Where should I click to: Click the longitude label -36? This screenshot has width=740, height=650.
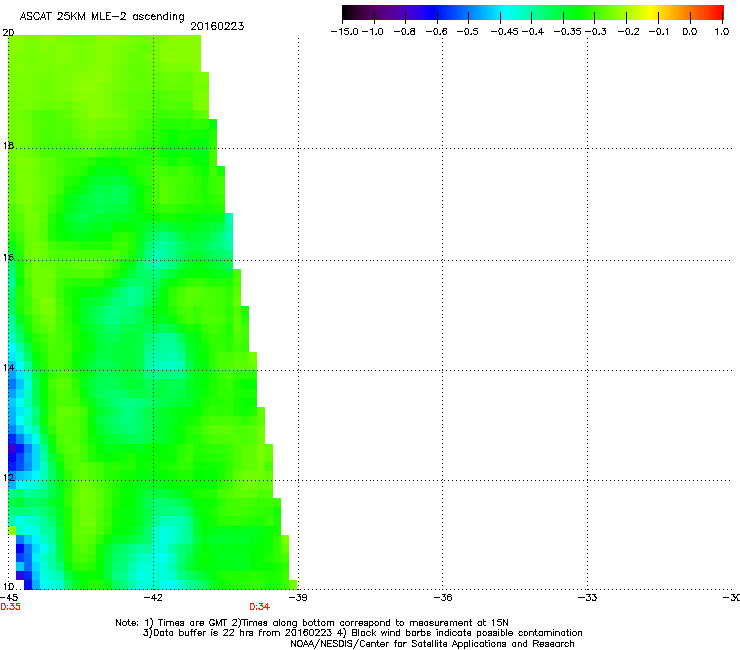click(x=443, y=597)
